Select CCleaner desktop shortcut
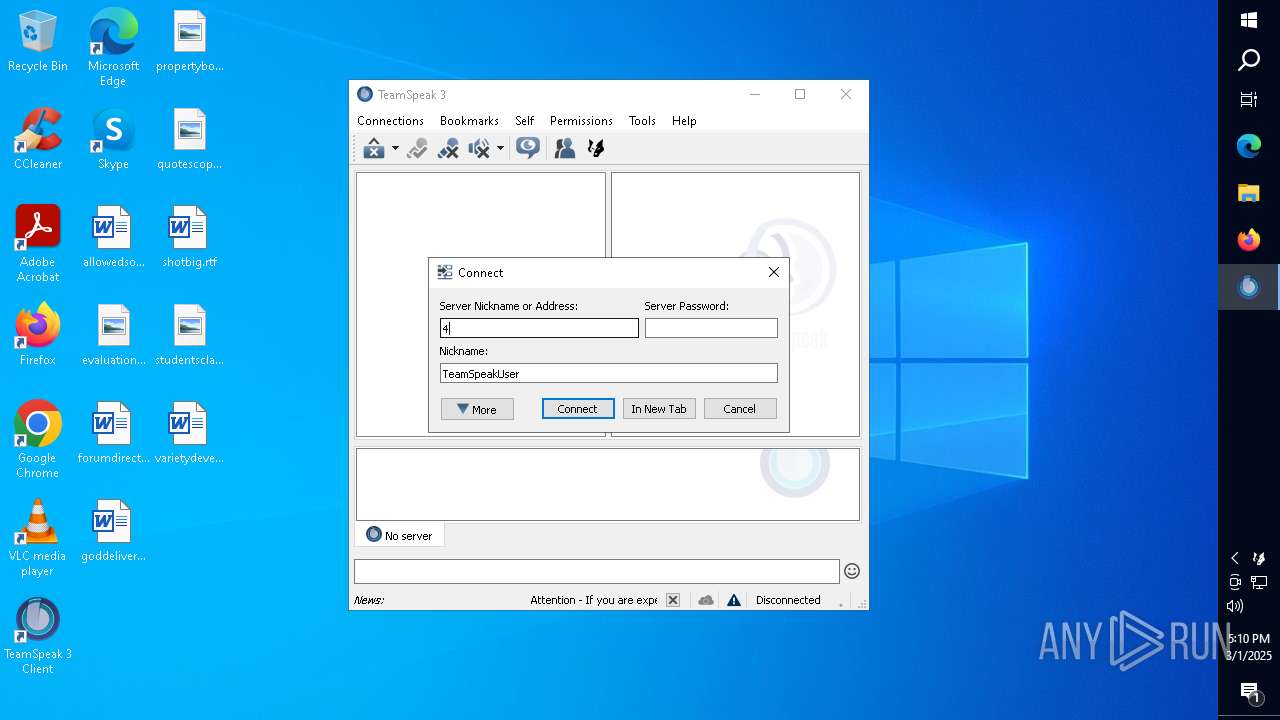This screenshot has width=1280, height=720. coord(38,139)
